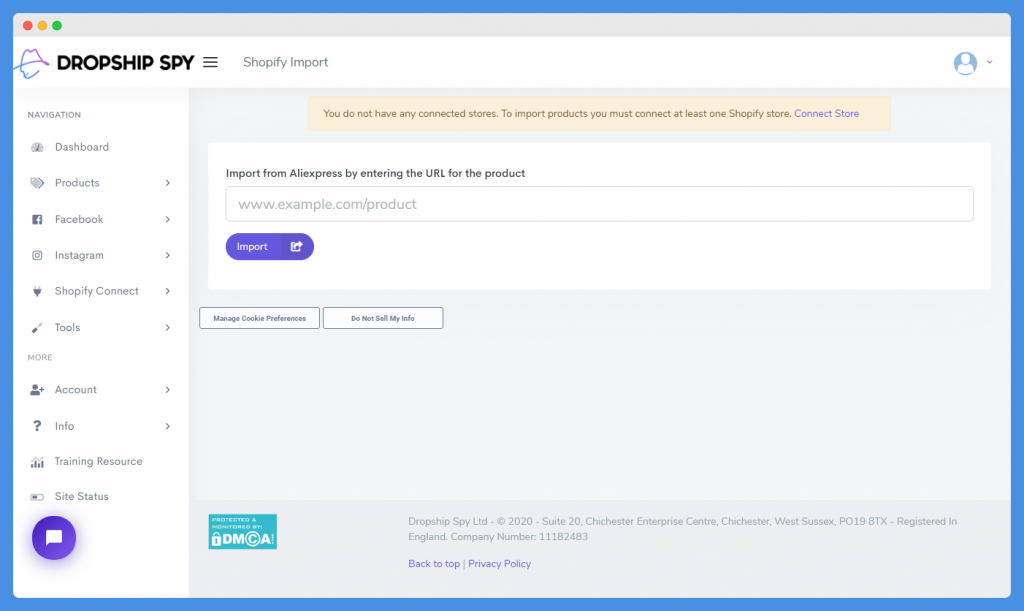Click the Dropship Spy hat logo
1024x611 pixels.
[x=33, y=63]
